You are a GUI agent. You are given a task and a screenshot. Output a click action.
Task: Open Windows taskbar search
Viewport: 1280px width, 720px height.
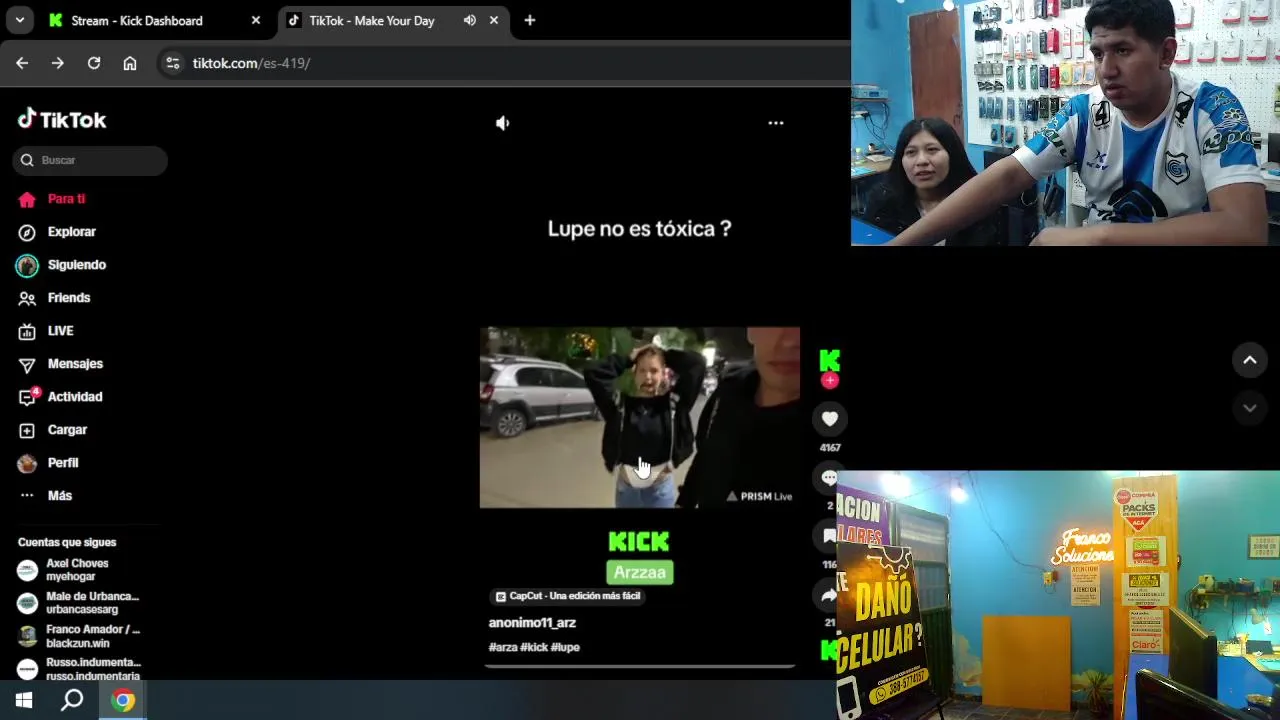72,700
